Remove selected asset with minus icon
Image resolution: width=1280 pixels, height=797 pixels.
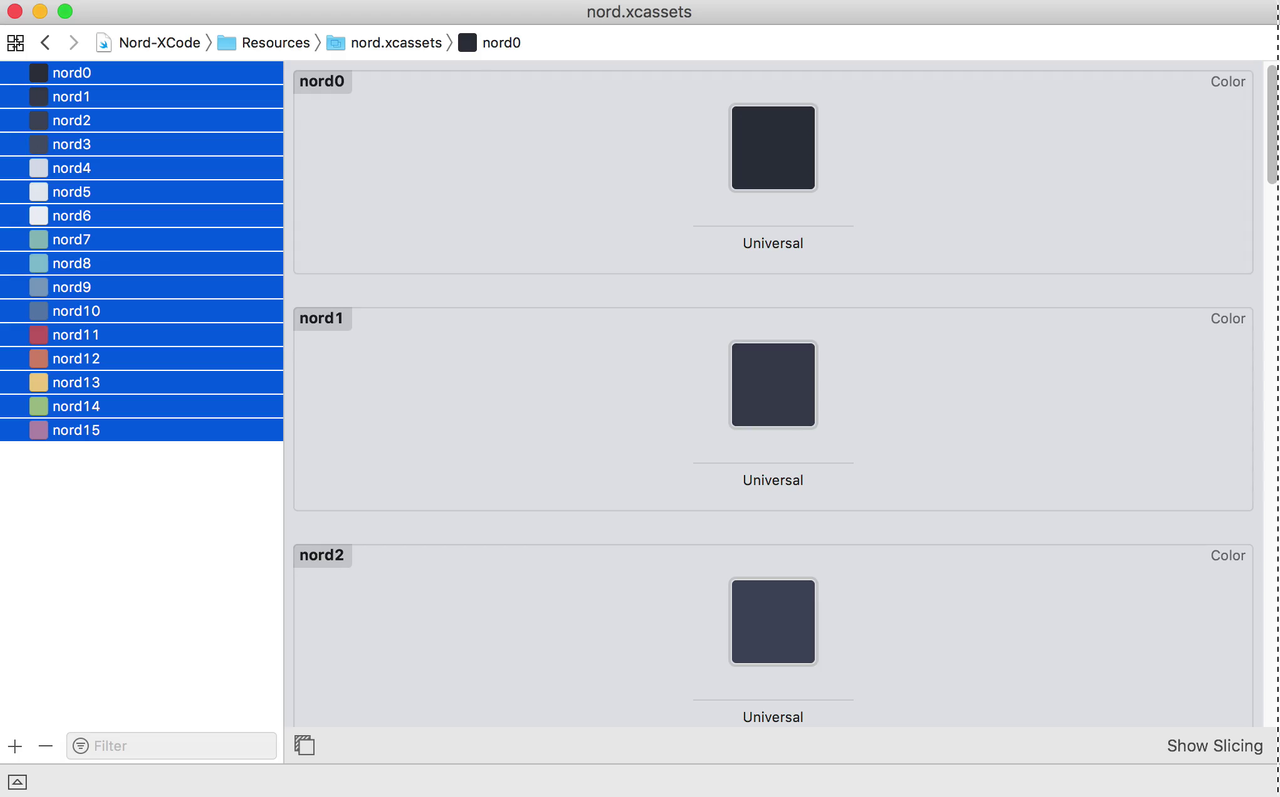(45, 746)
